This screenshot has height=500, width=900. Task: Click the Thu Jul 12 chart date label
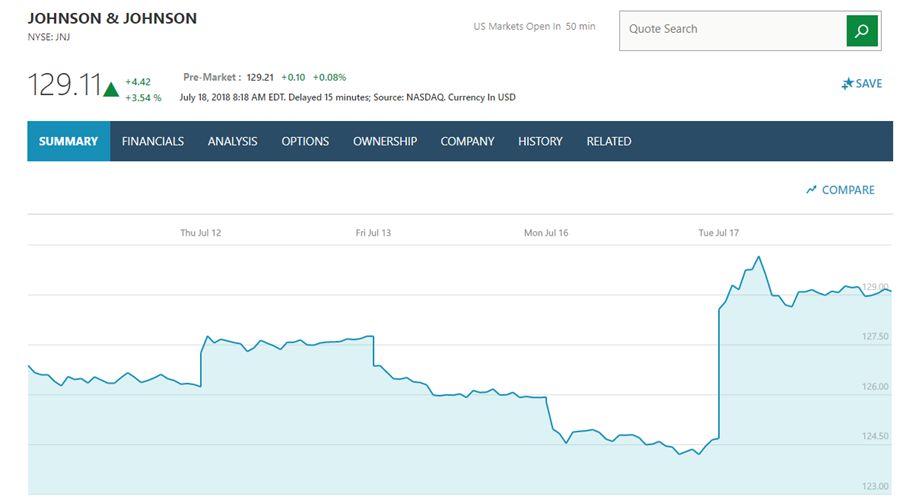tap(200, 232)
